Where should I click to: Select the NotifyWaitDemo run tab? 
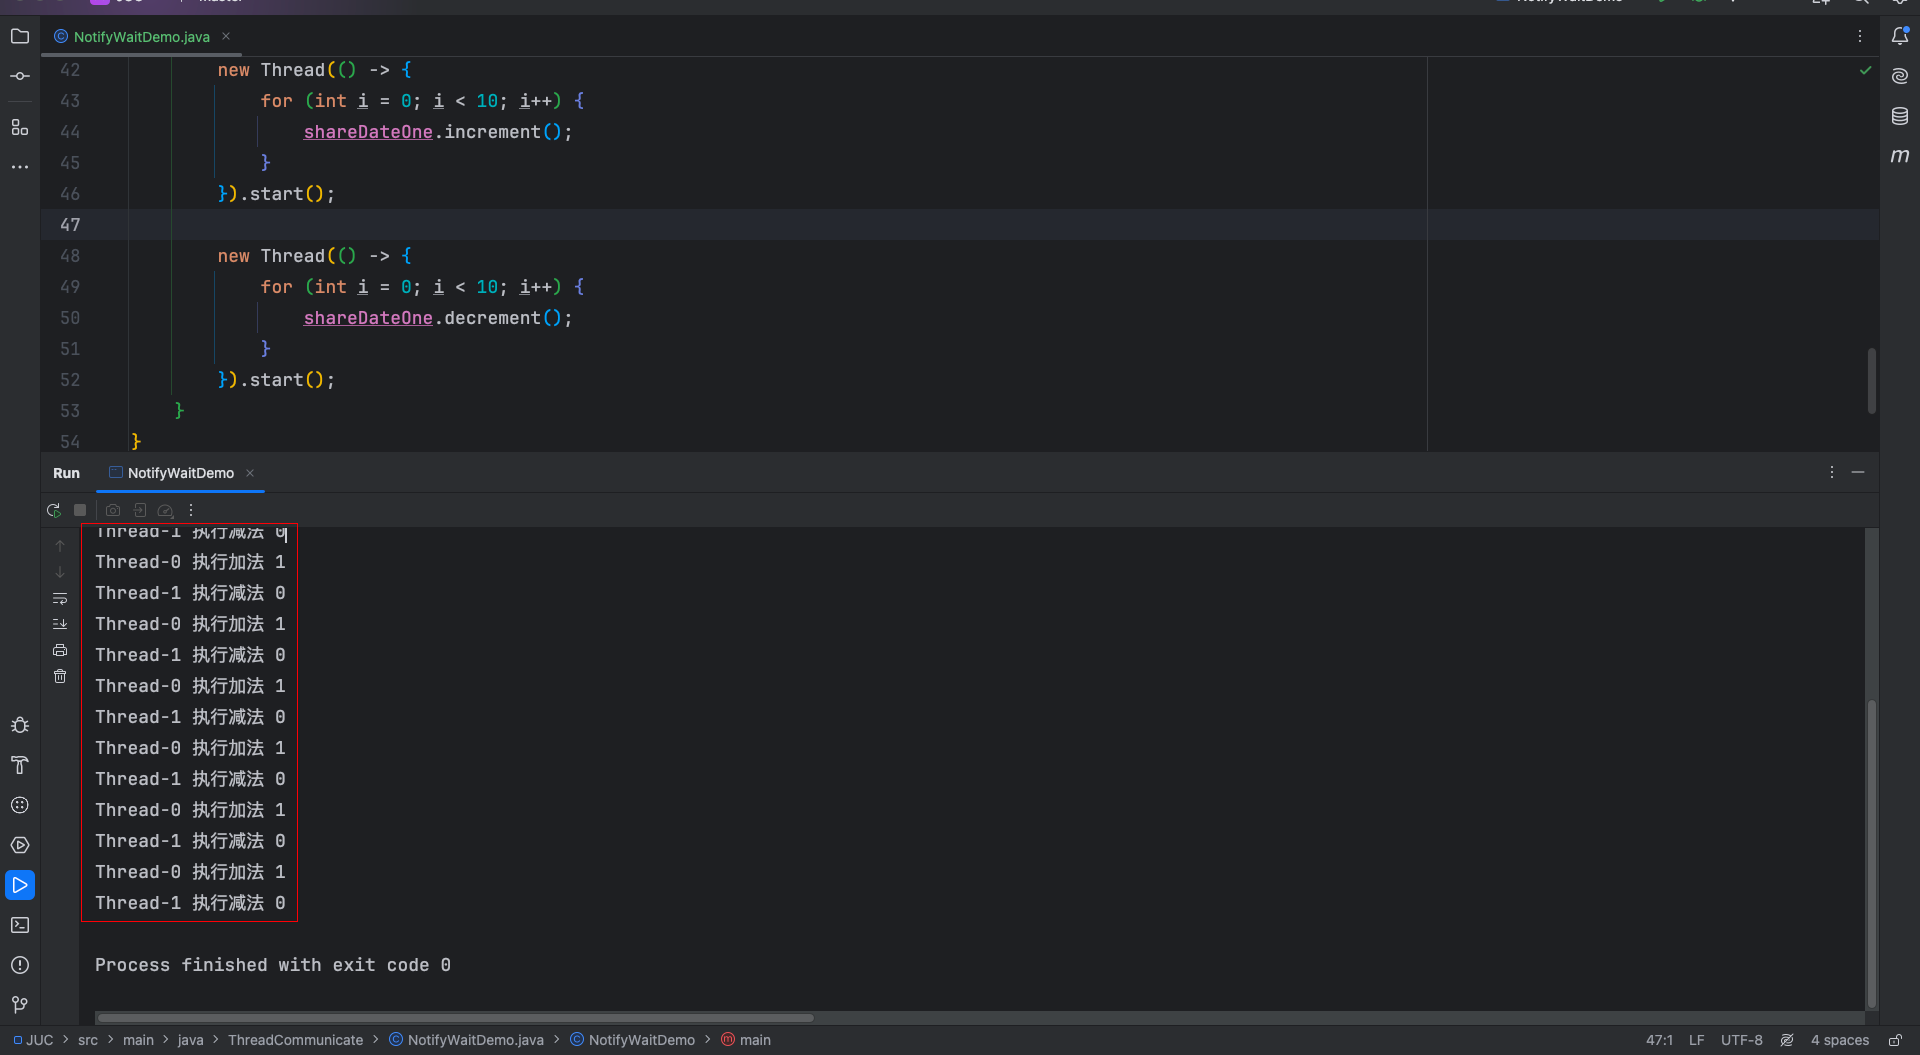click(x=180, y=473)
